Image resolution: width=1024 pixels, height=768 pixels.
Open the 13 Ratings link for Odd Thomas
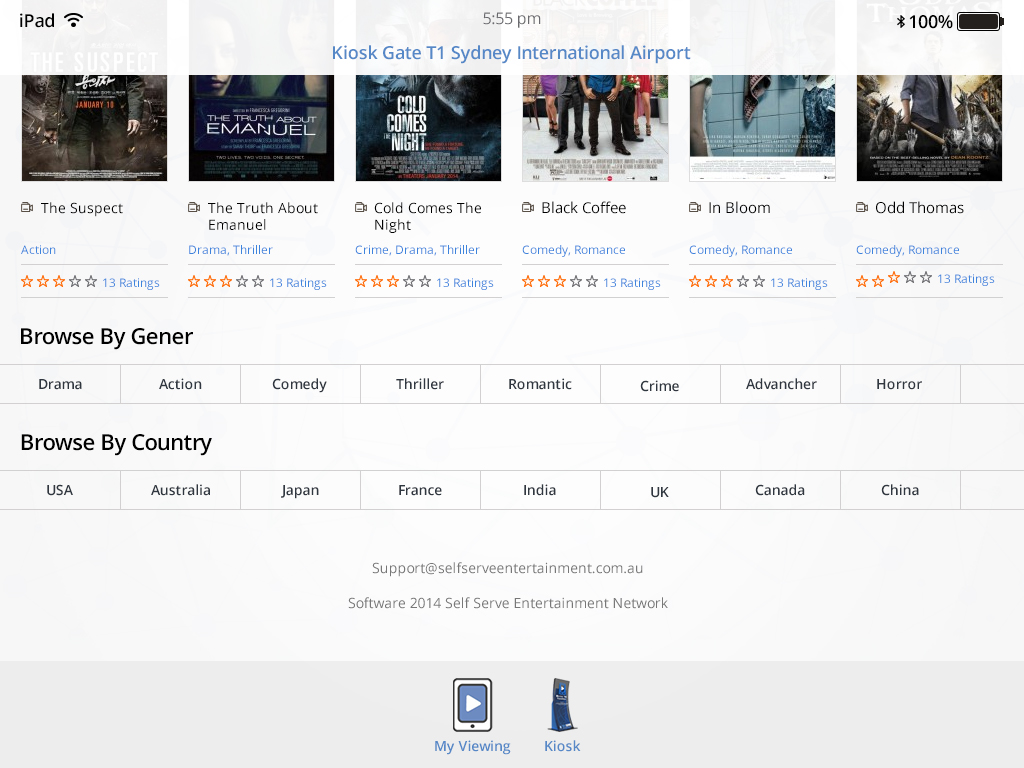coord(965,278)
